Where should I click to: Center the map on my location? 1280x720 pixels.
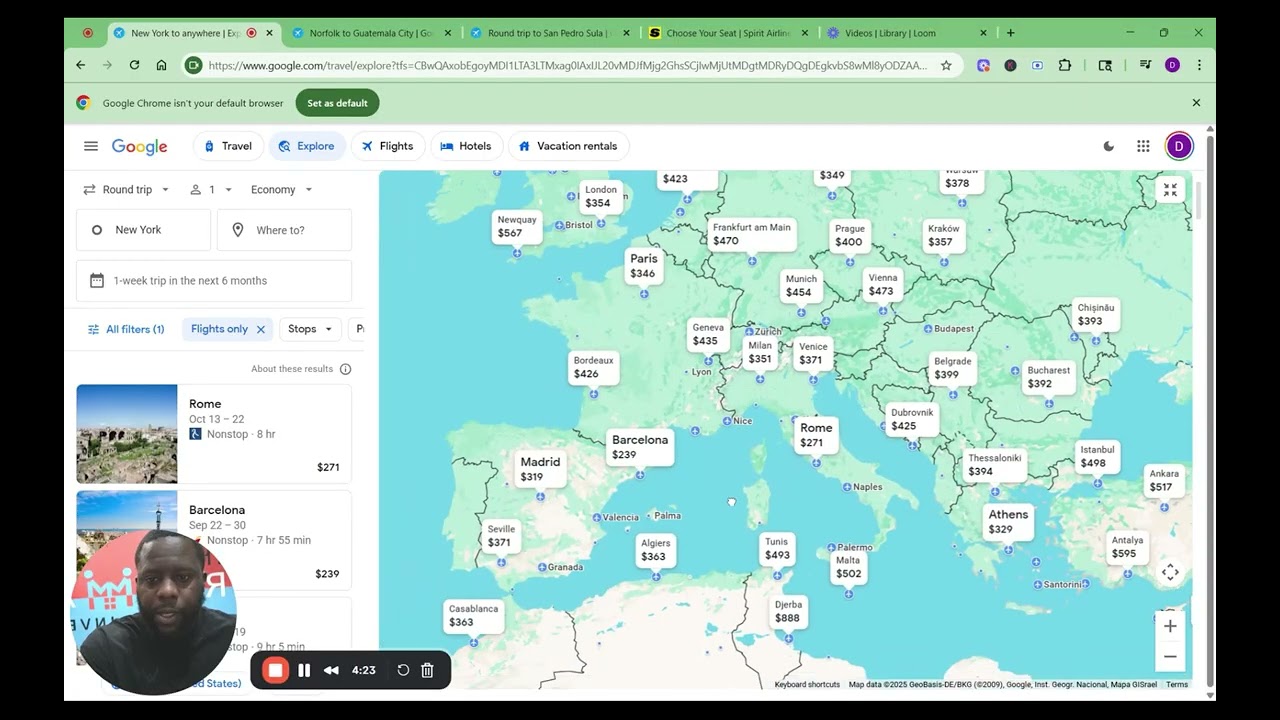click(1170, 572)
